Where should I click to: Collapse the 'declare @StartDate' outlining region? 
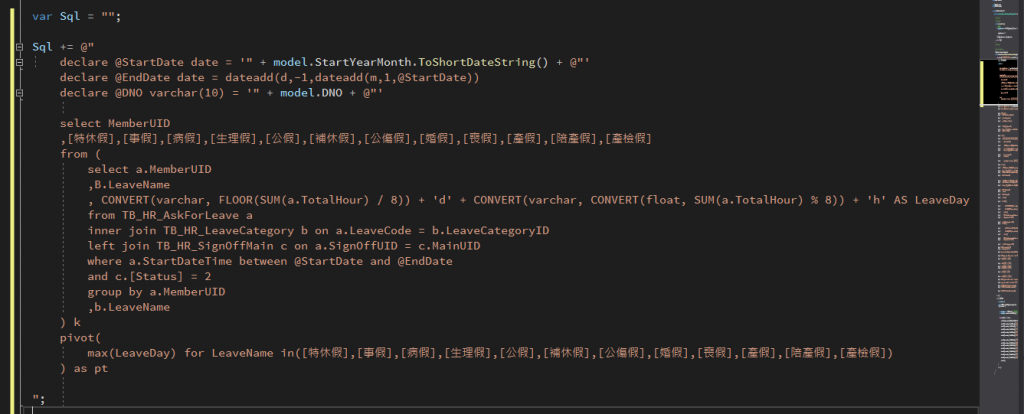(x=20, y=63)
